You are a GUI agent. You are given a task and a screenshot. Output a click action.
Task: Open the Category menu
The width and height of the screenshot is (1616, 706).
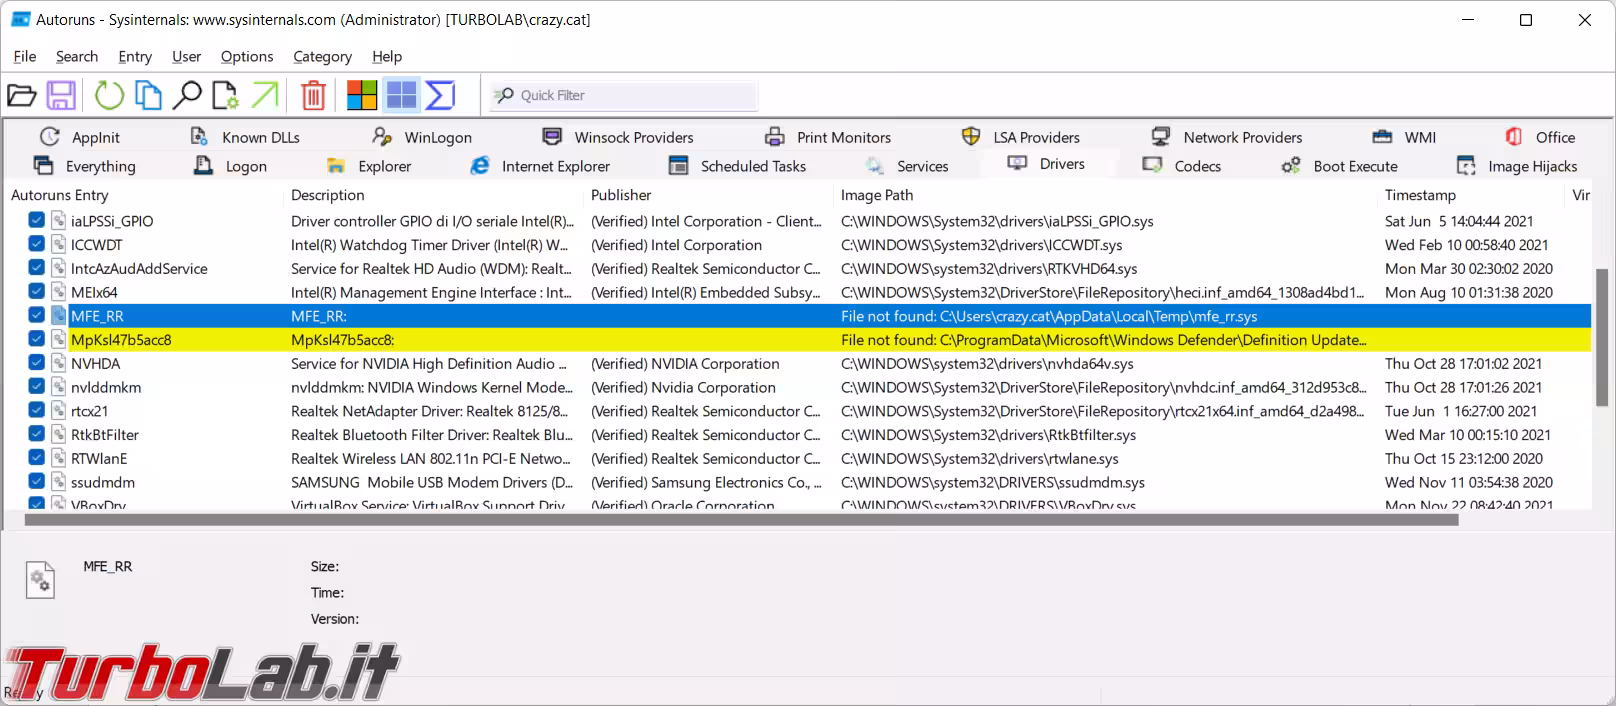[x=322, y=57]
